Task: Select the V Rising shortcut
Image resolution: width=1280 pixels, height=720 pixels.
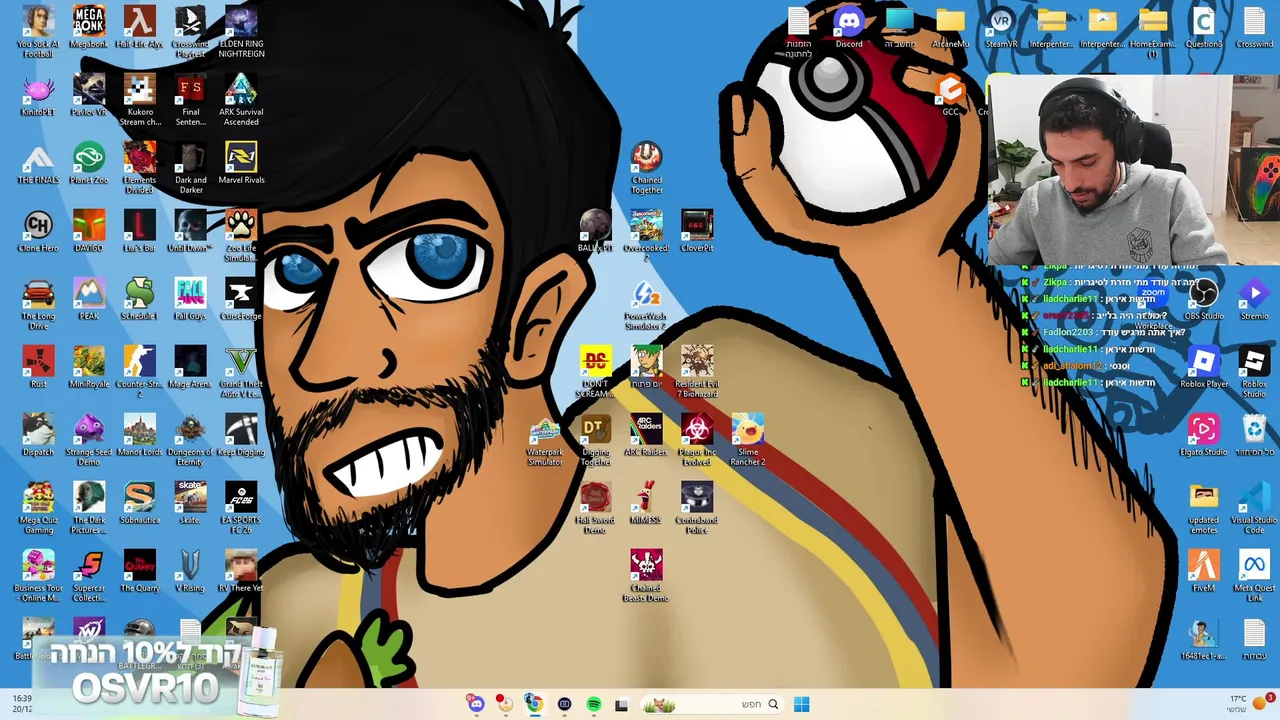Action: 190,571
